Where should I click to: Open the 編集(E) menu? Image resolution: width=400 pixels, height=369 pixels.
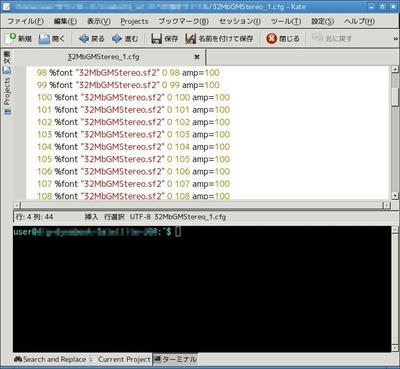(x=65, y=21)
